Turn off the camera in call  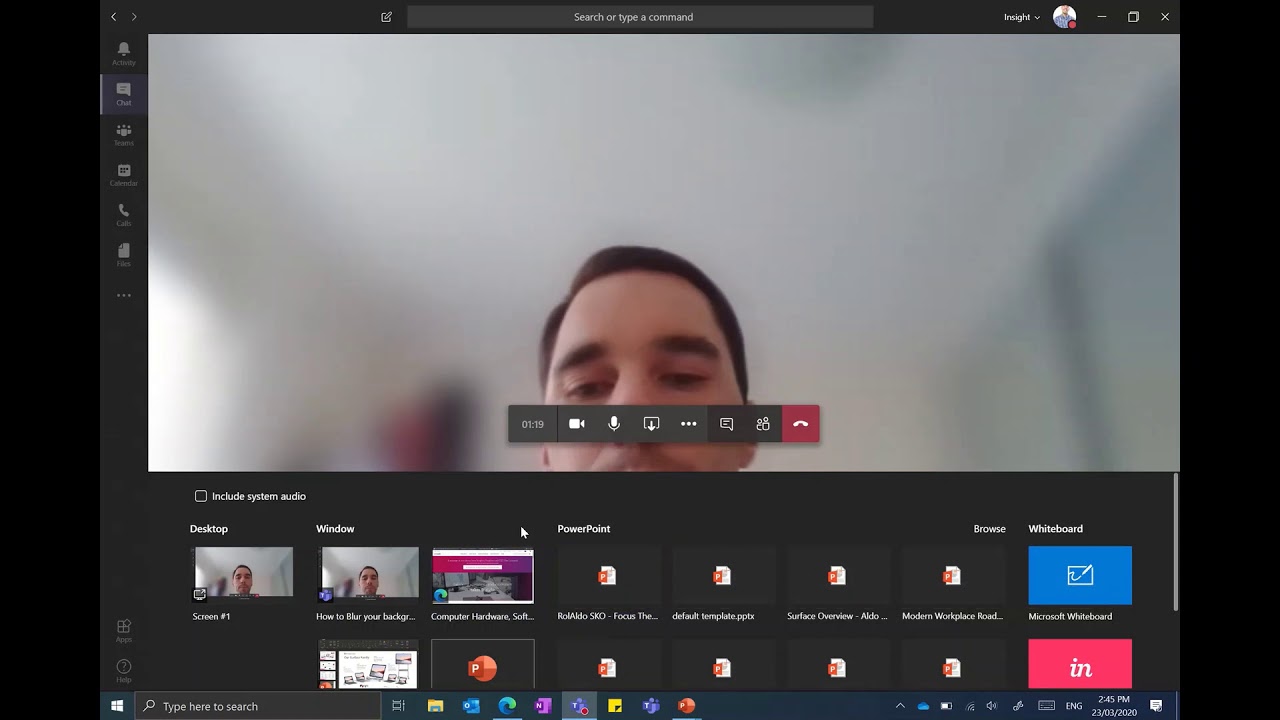click(577, 424)
